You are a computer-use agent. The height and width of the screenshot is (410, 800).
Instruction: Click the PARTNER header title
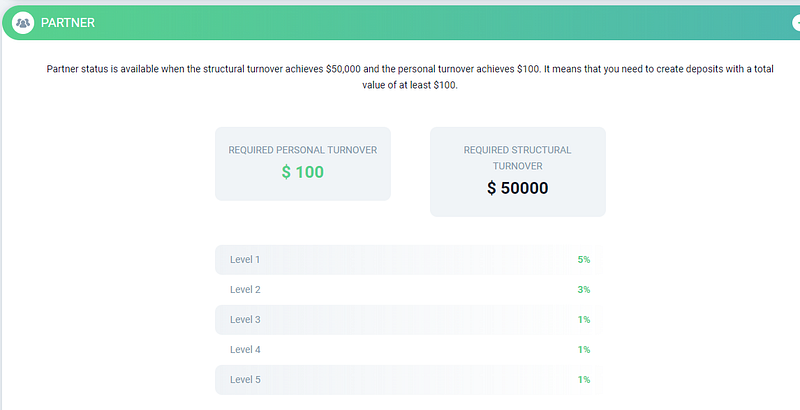pos(68,22)
